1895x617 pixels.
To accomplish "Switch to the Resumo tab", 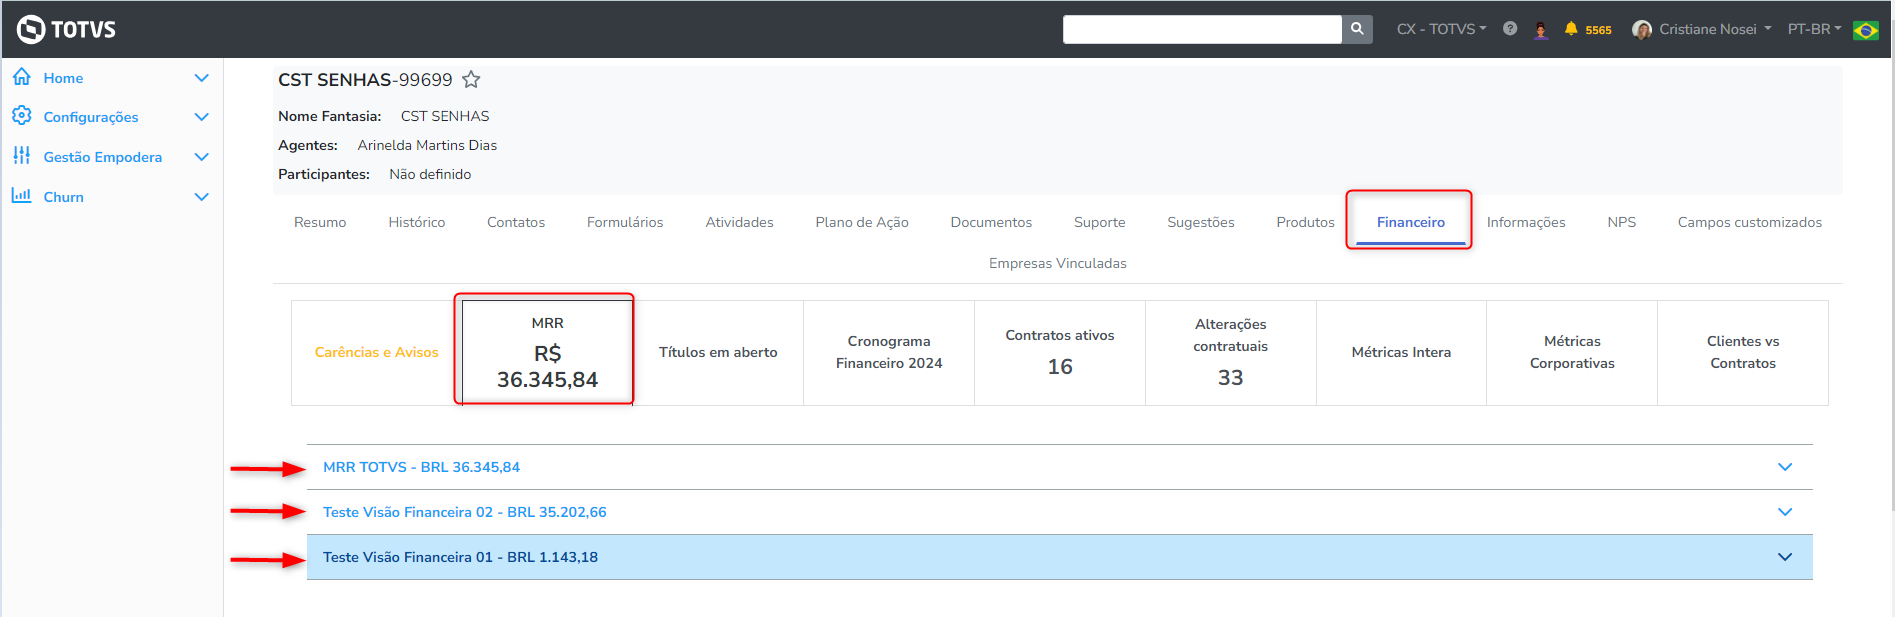I will pyautogui.click(x=320, y=222).
